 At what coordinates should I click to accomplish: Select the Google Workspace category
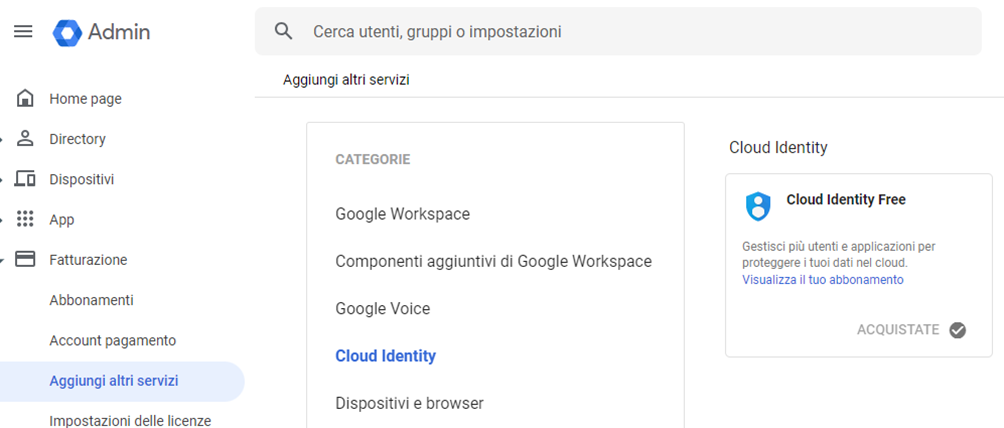403,213
